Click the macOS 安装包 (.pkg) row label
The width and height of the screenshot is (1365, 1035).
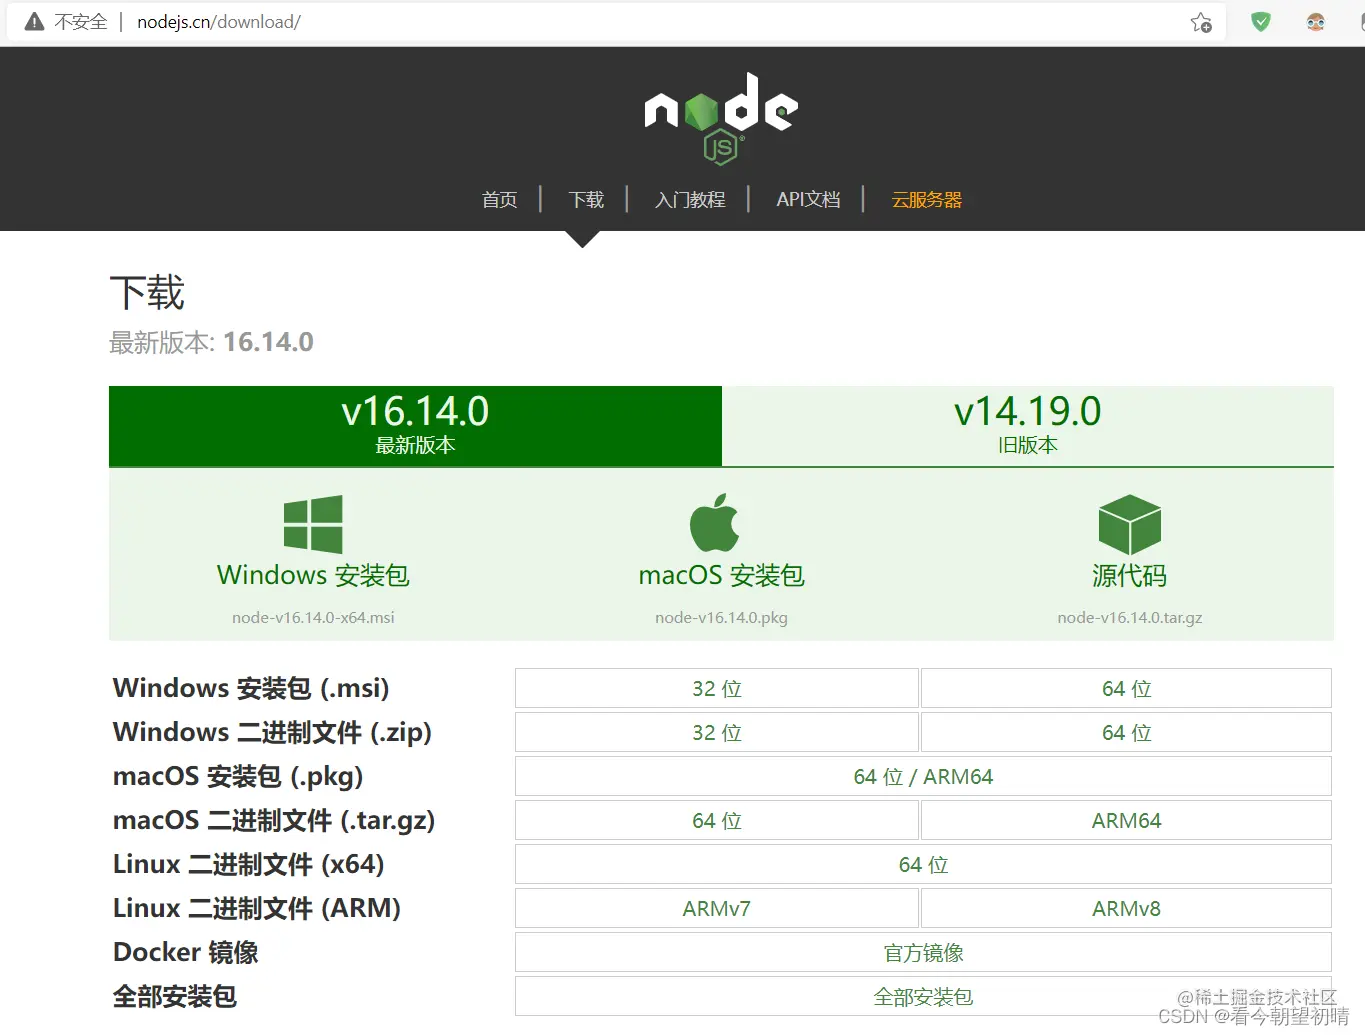[238, 776]
